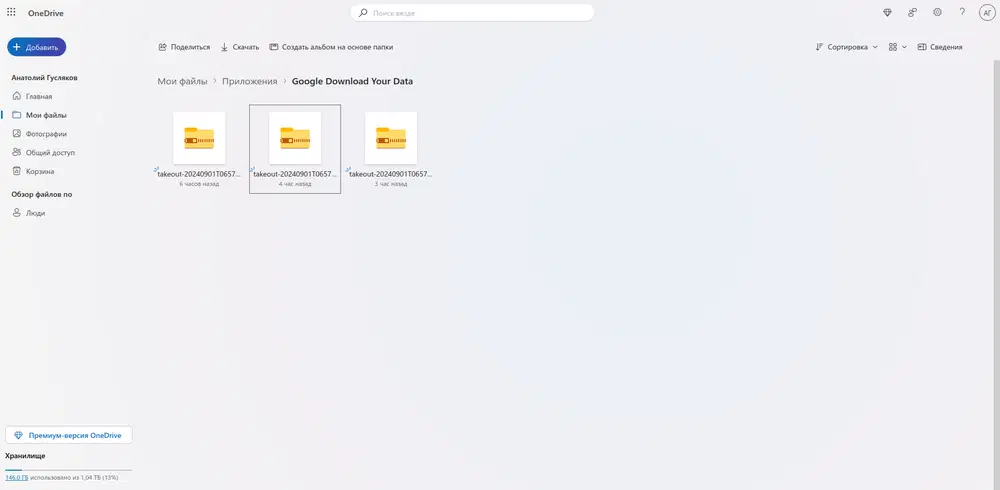This screenshot has width=1000, height=490.
Task: Click the "Премиум-версия OneDrive" button
Action: 69,435
